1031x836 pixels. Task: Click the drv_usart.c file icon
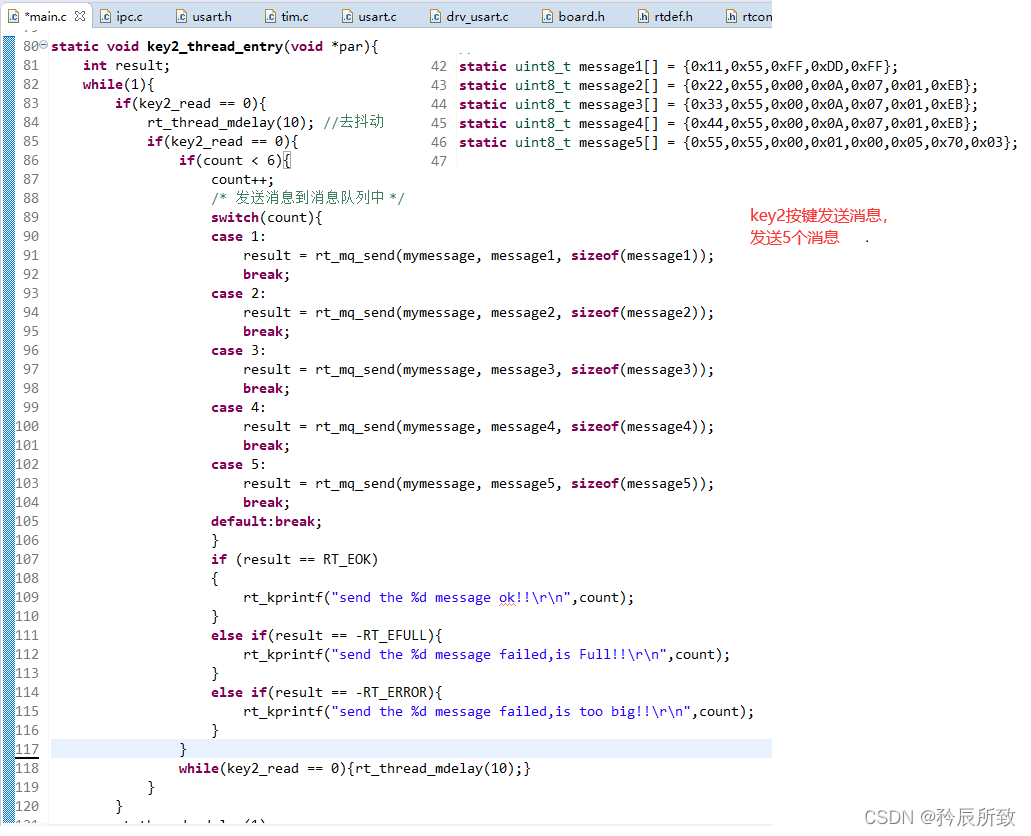[x=435, y=16]
